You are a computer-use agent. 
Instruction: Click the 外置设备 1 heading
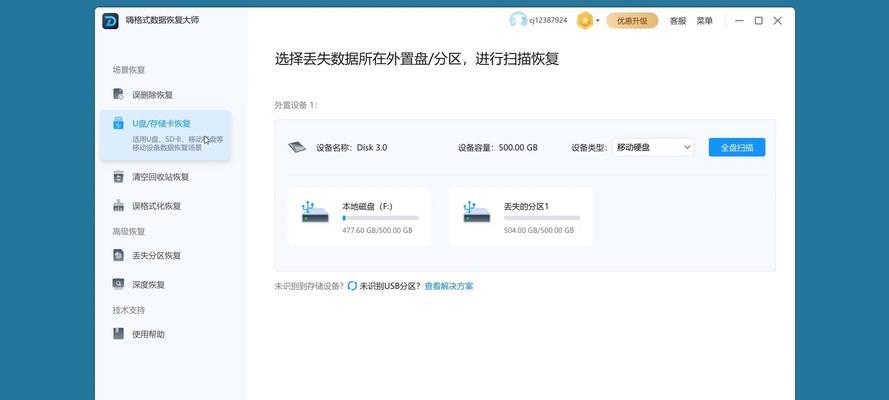tap(297, 105)
